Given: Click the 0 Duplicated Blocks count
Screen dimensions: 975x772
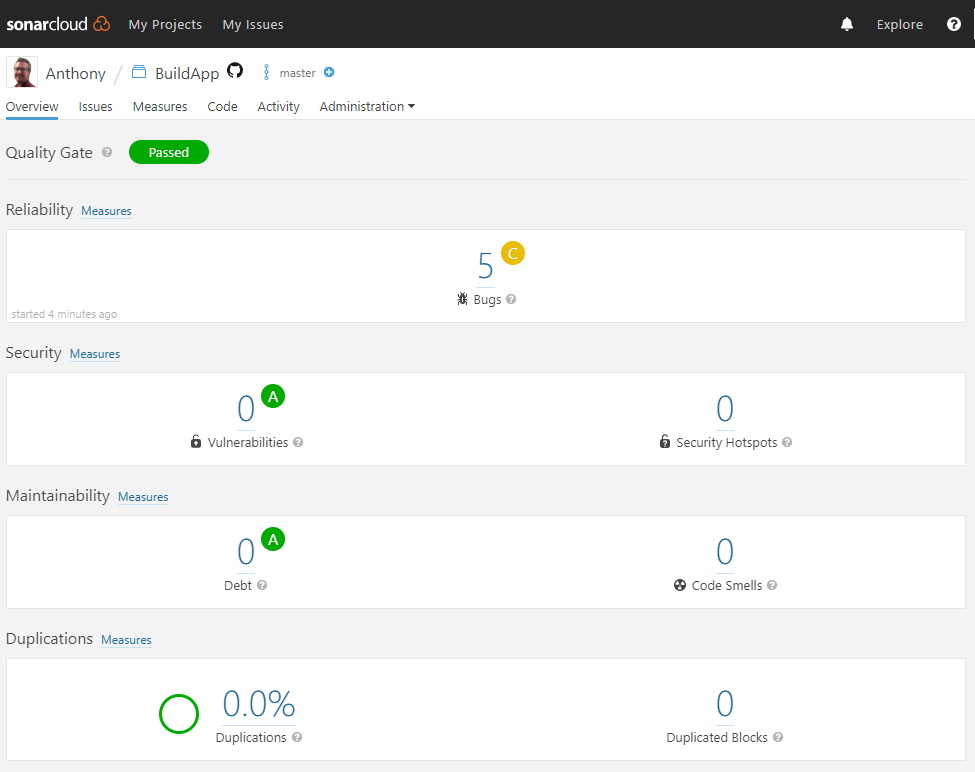Looking at the screenshot, I should tap(725, 704).
